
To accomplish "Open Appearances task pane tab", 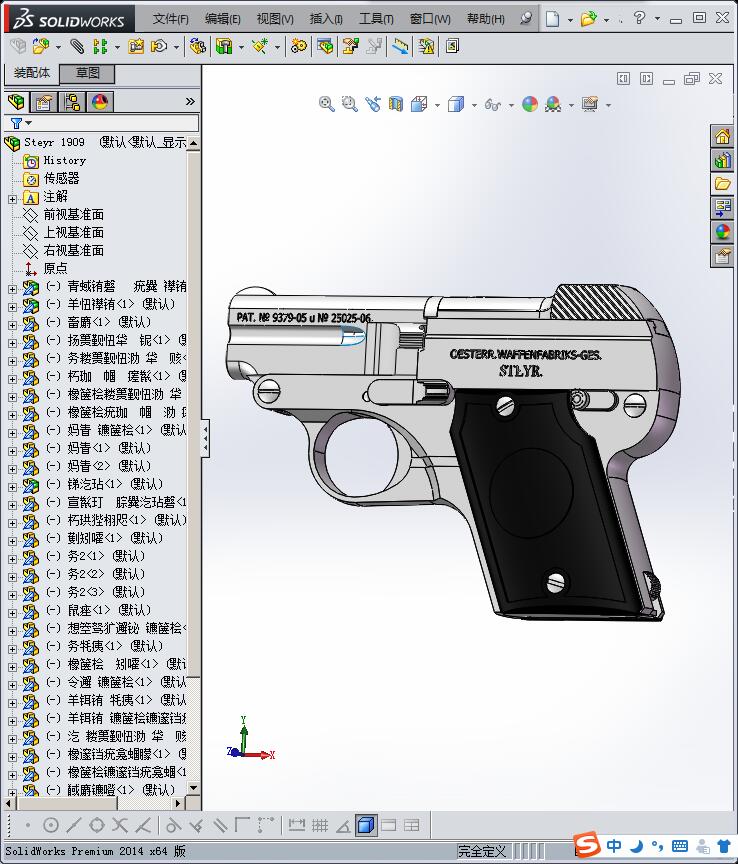I will coord(723,231).
